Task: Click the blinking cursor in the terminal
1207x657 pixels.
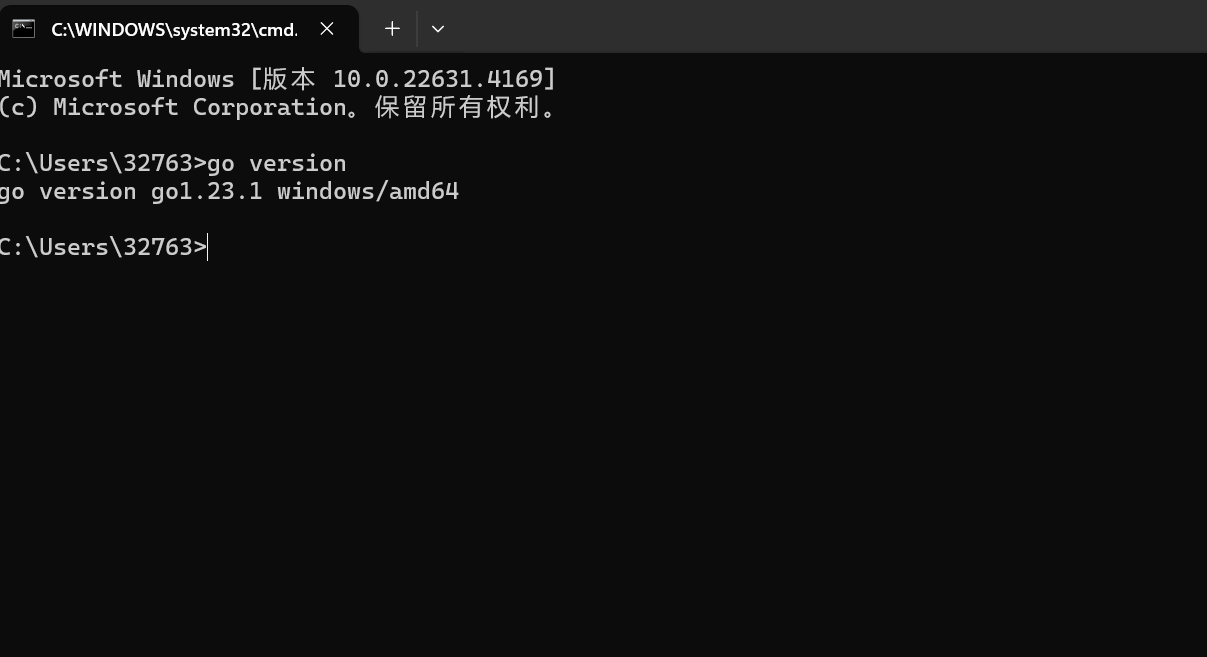Action: coord(206,247)
